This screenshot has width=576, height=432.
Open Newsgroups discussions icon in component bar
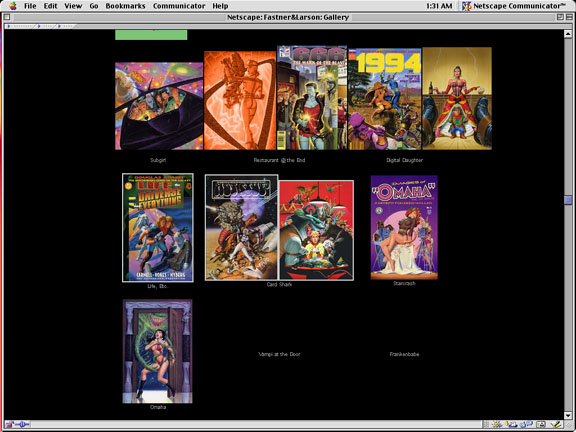(526, 424)
